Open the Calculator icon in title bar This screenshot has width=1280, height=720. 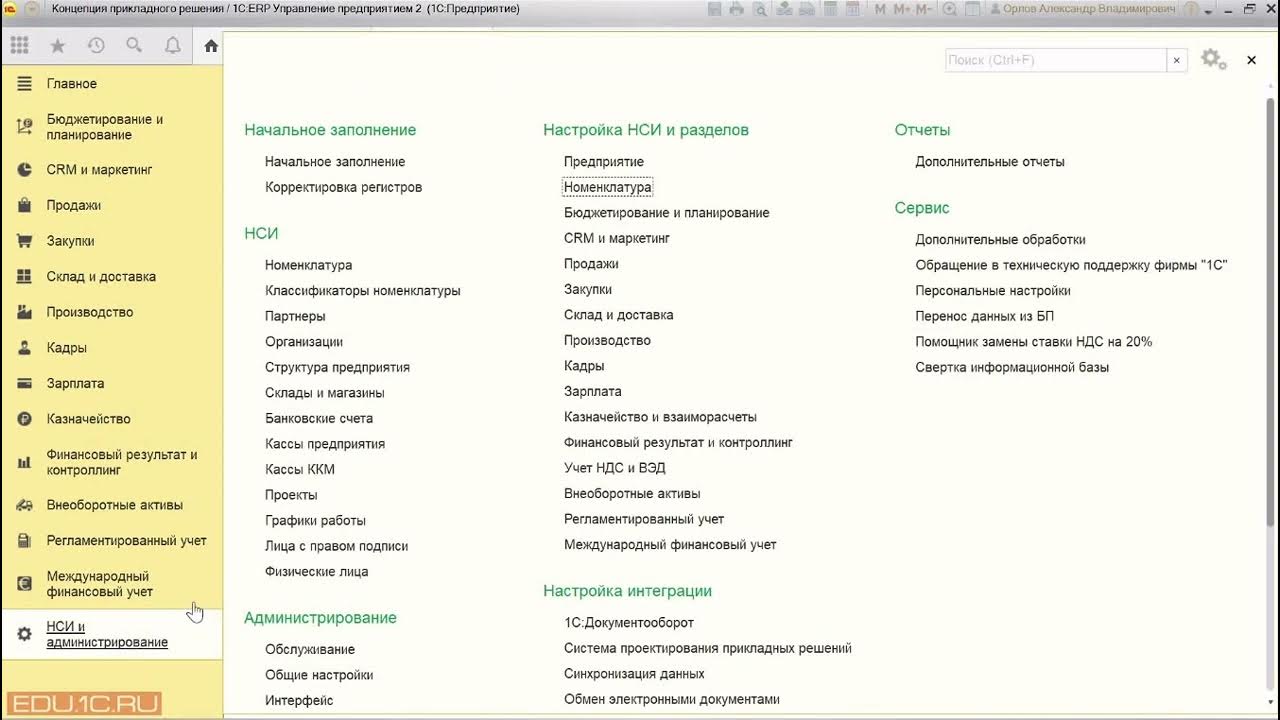[x=830, y=9]
